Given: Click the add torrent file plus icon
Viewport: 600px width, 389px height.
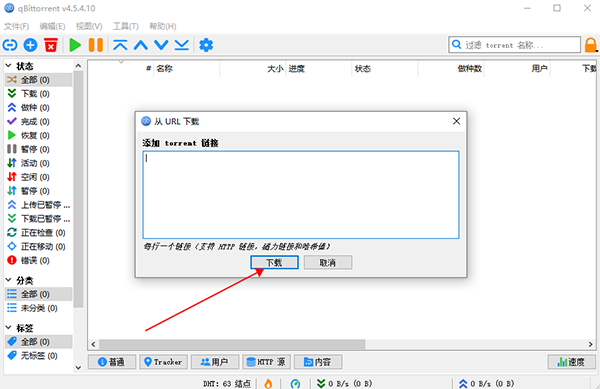Looking at the screenshot, I should (x=30, y=45).
